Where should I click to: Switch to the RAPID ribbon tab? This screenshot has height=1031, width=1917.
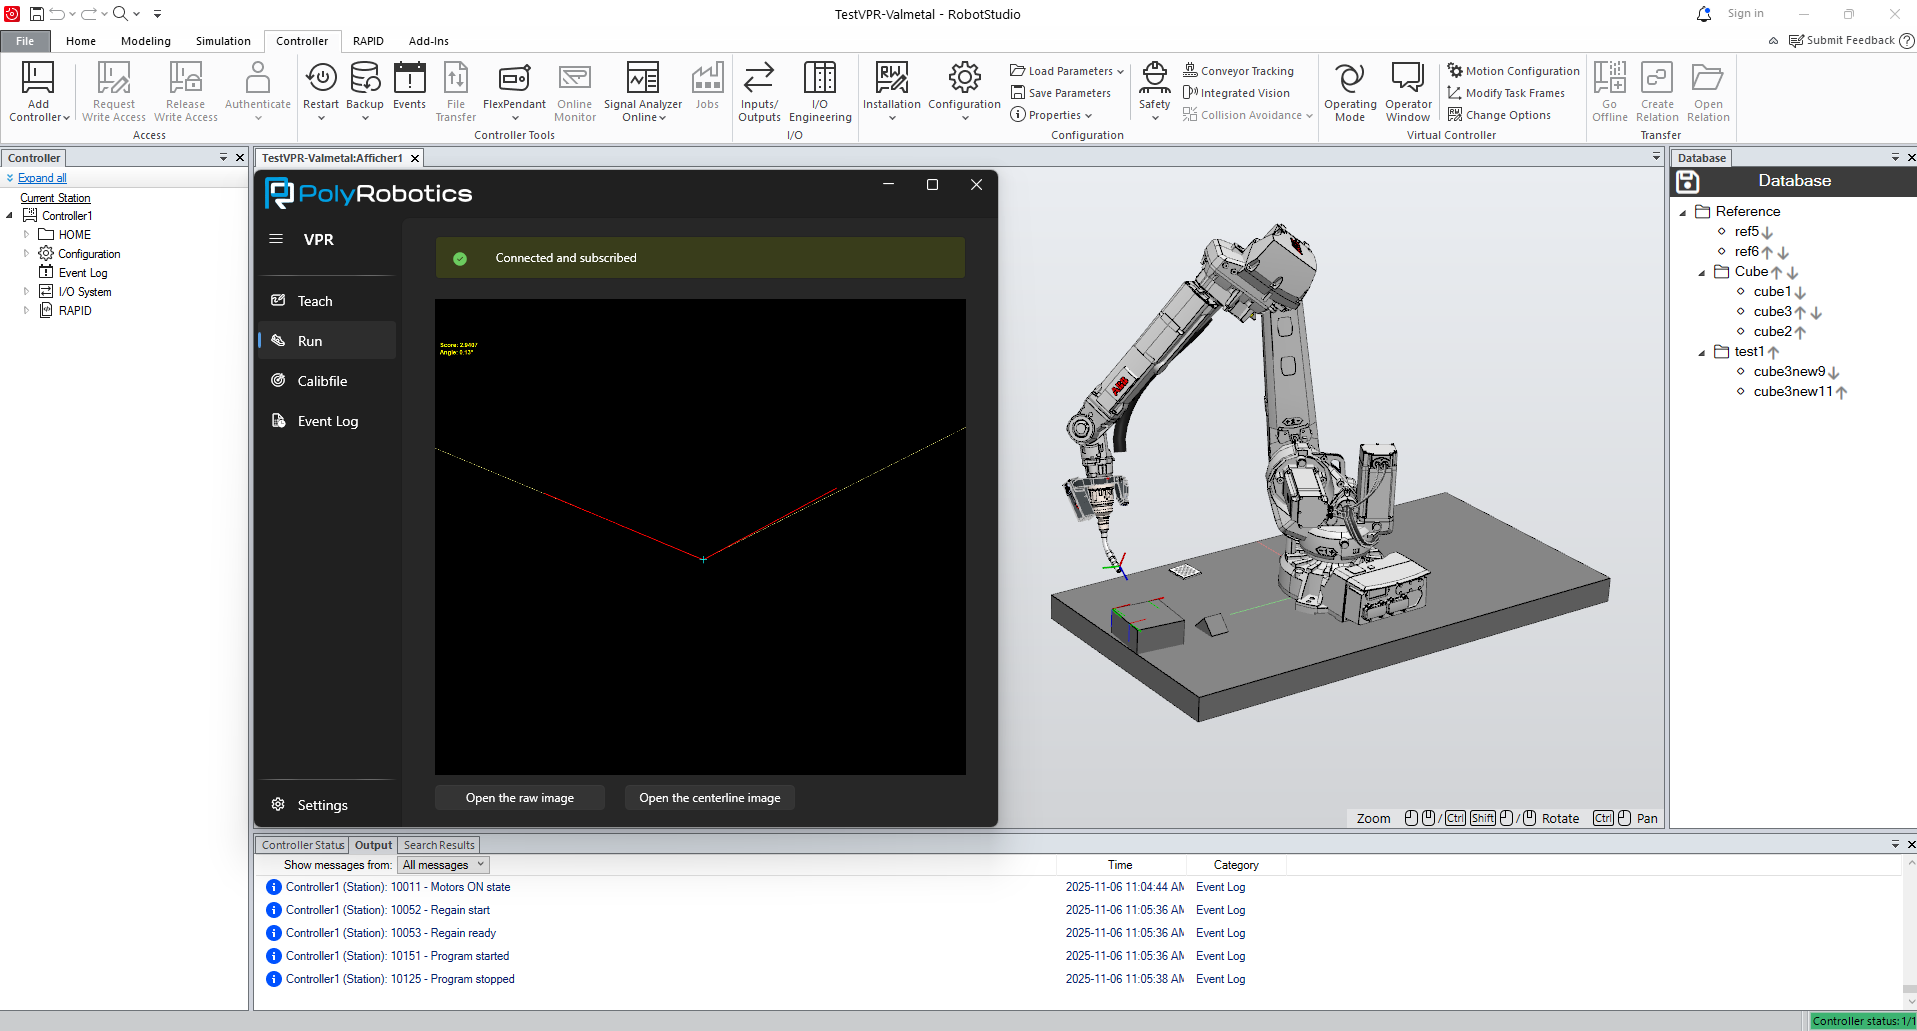[x=368, y=41]
